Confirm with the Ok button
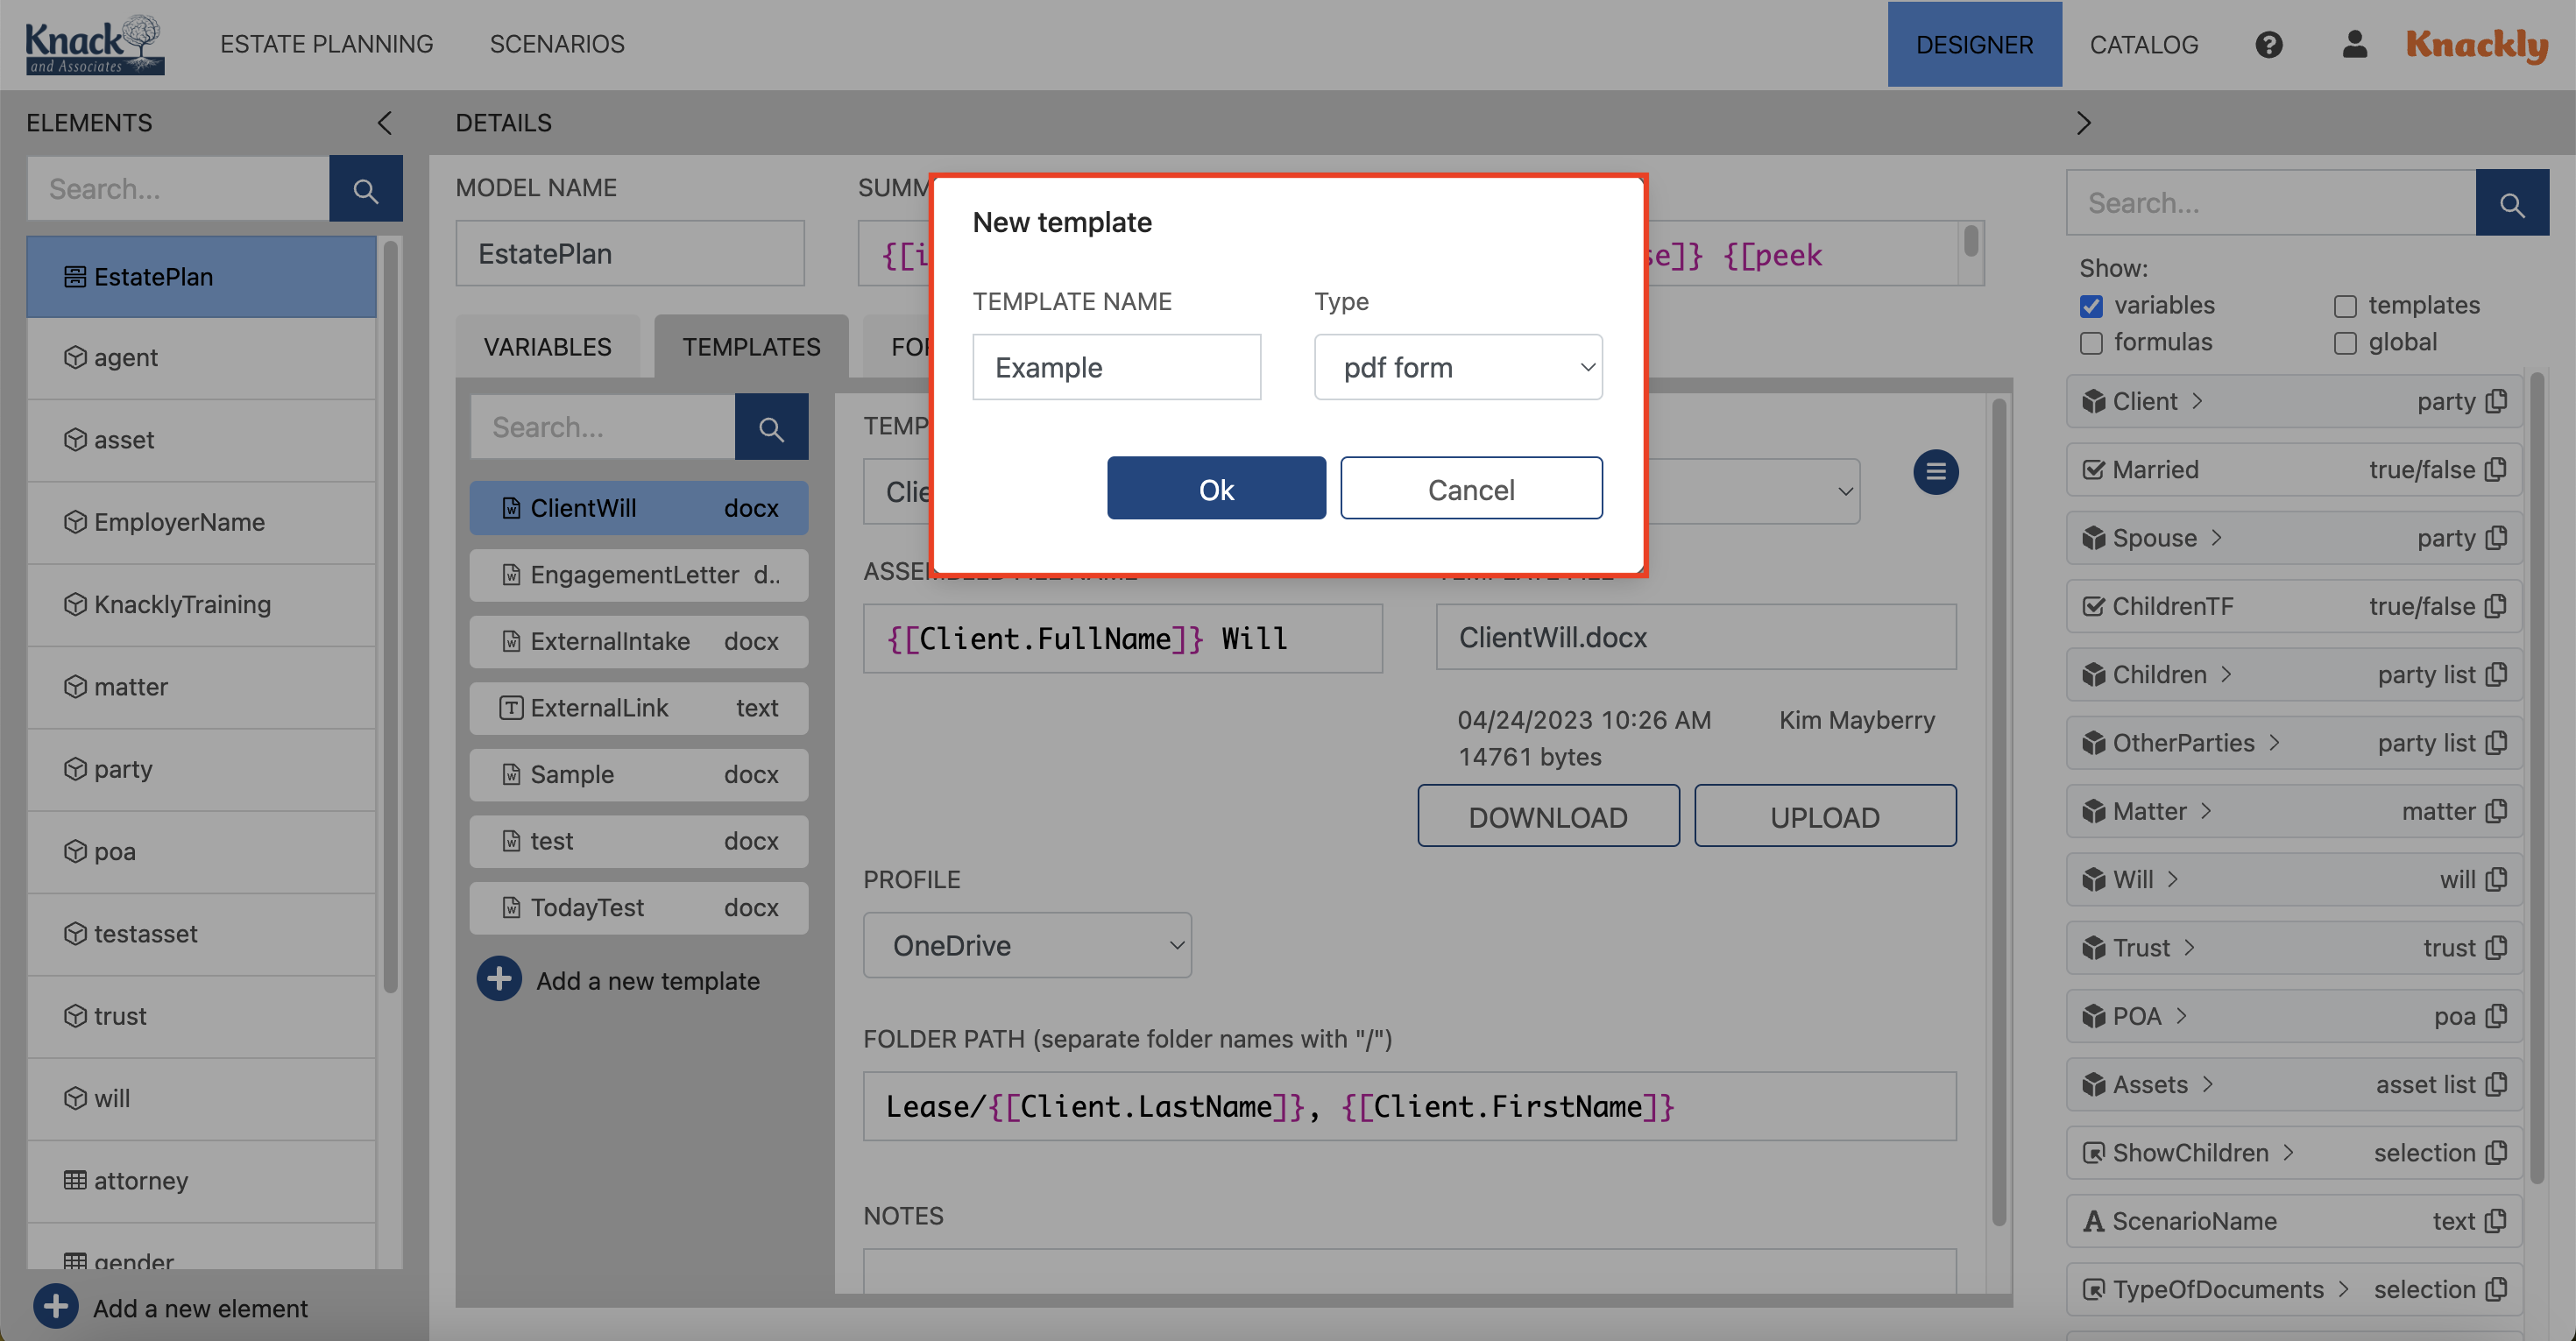 click(x=1216, y=489)
